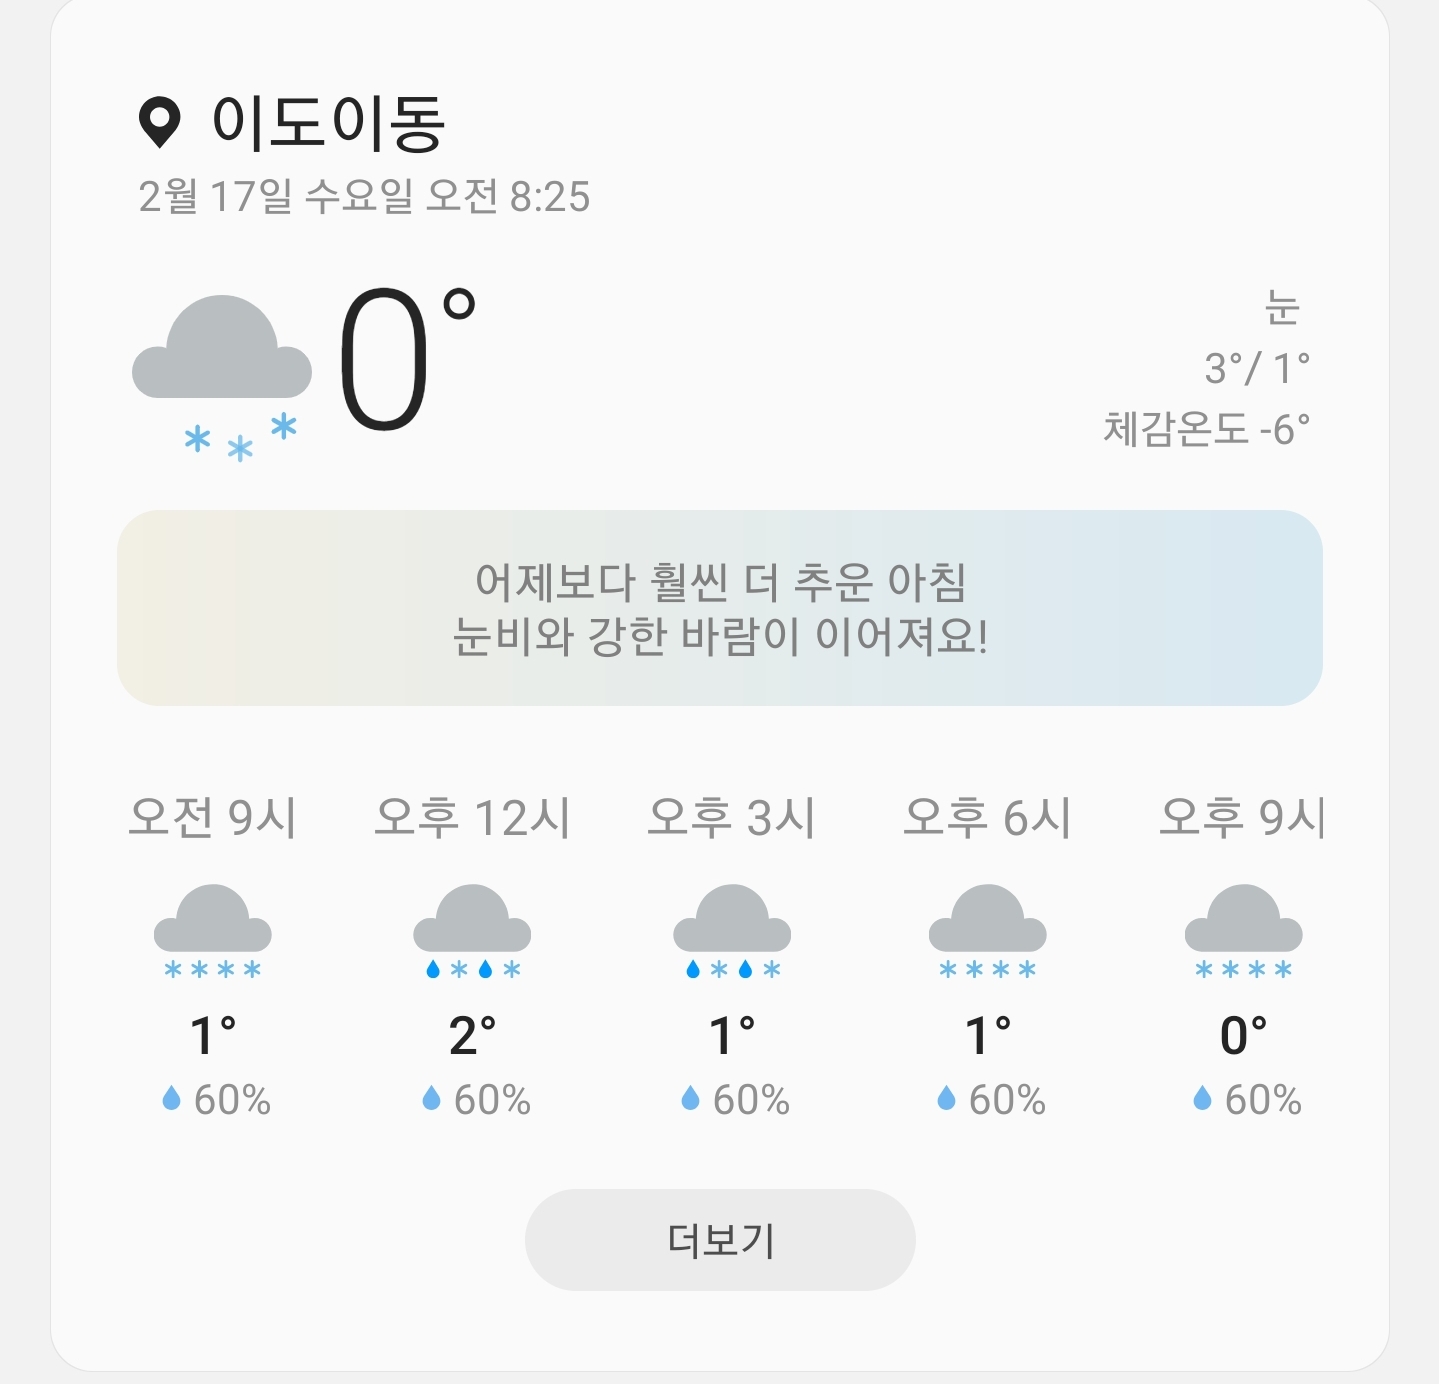Screen dimensions: 1439x1384
Task: Open the 더보기 button
Action: (720, 1240)
